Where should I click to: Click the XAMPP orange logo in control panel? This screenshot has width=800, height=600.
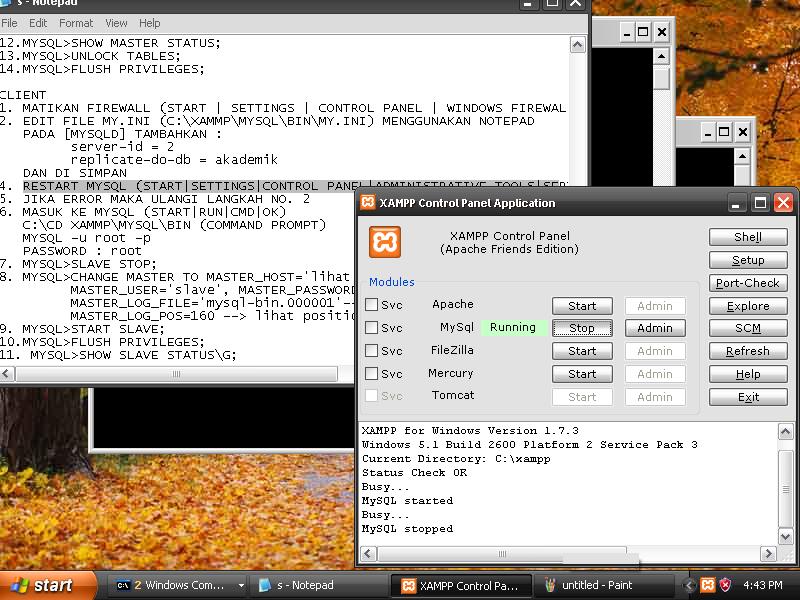coord(385,242)
